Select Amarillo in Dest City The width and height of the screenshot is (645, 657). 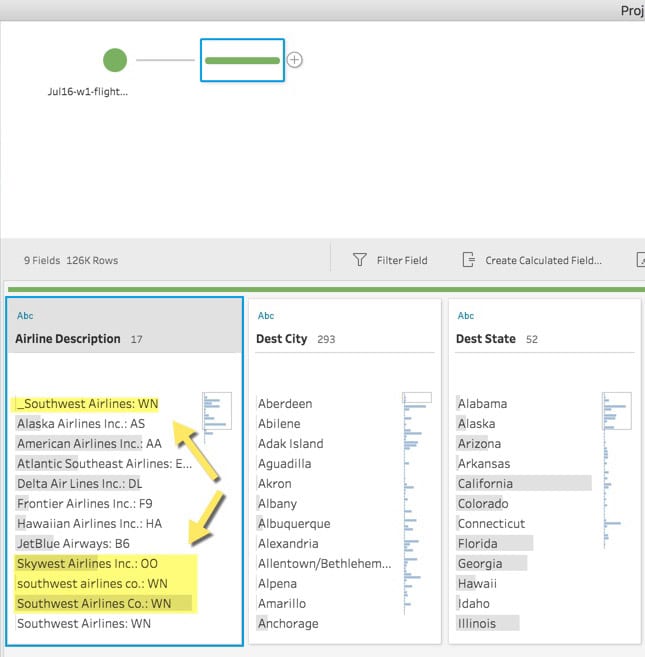coord(282,603)
